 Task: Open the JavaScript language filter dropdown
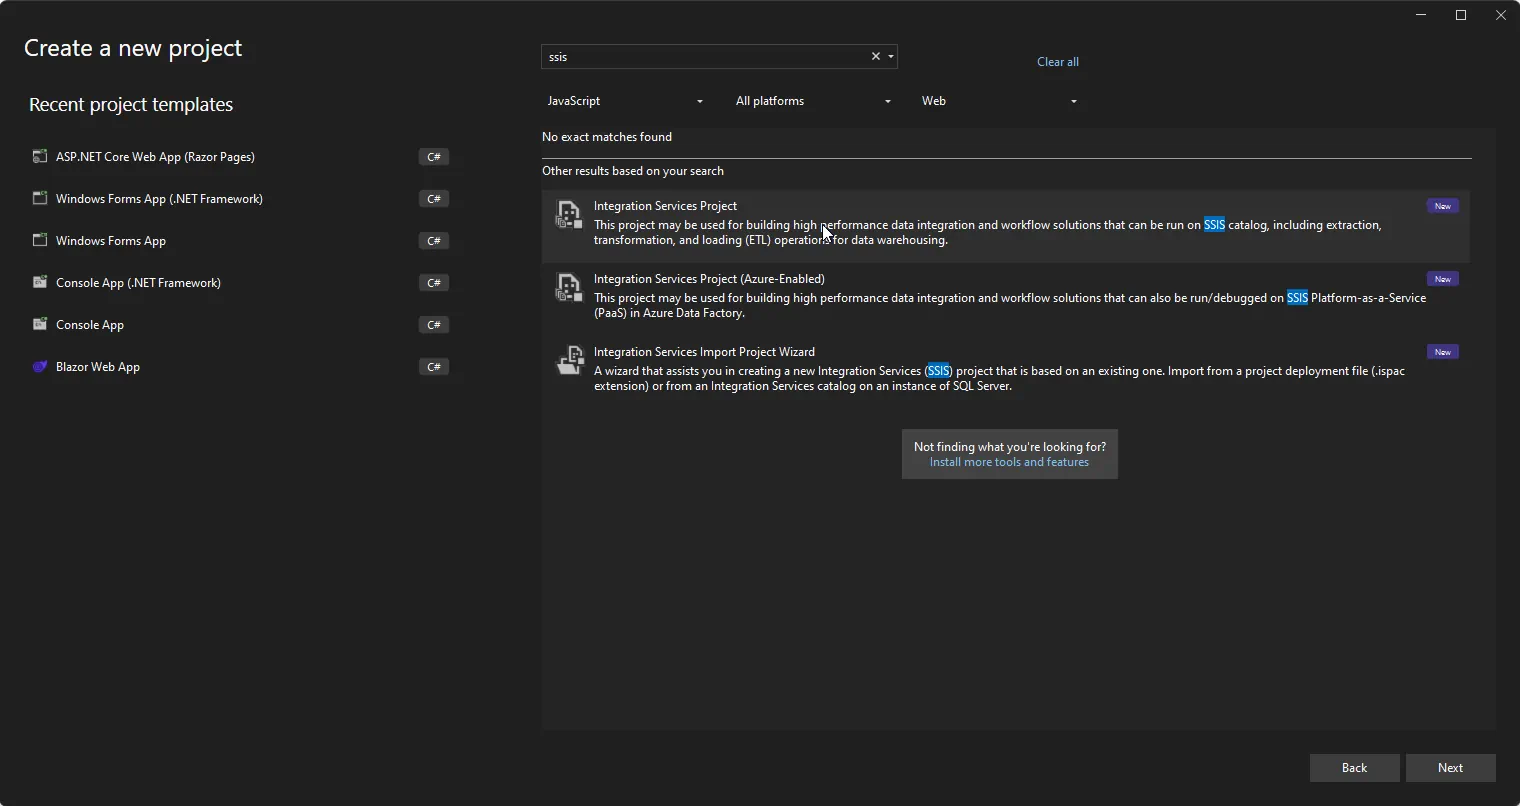click(x=625, y=101)
